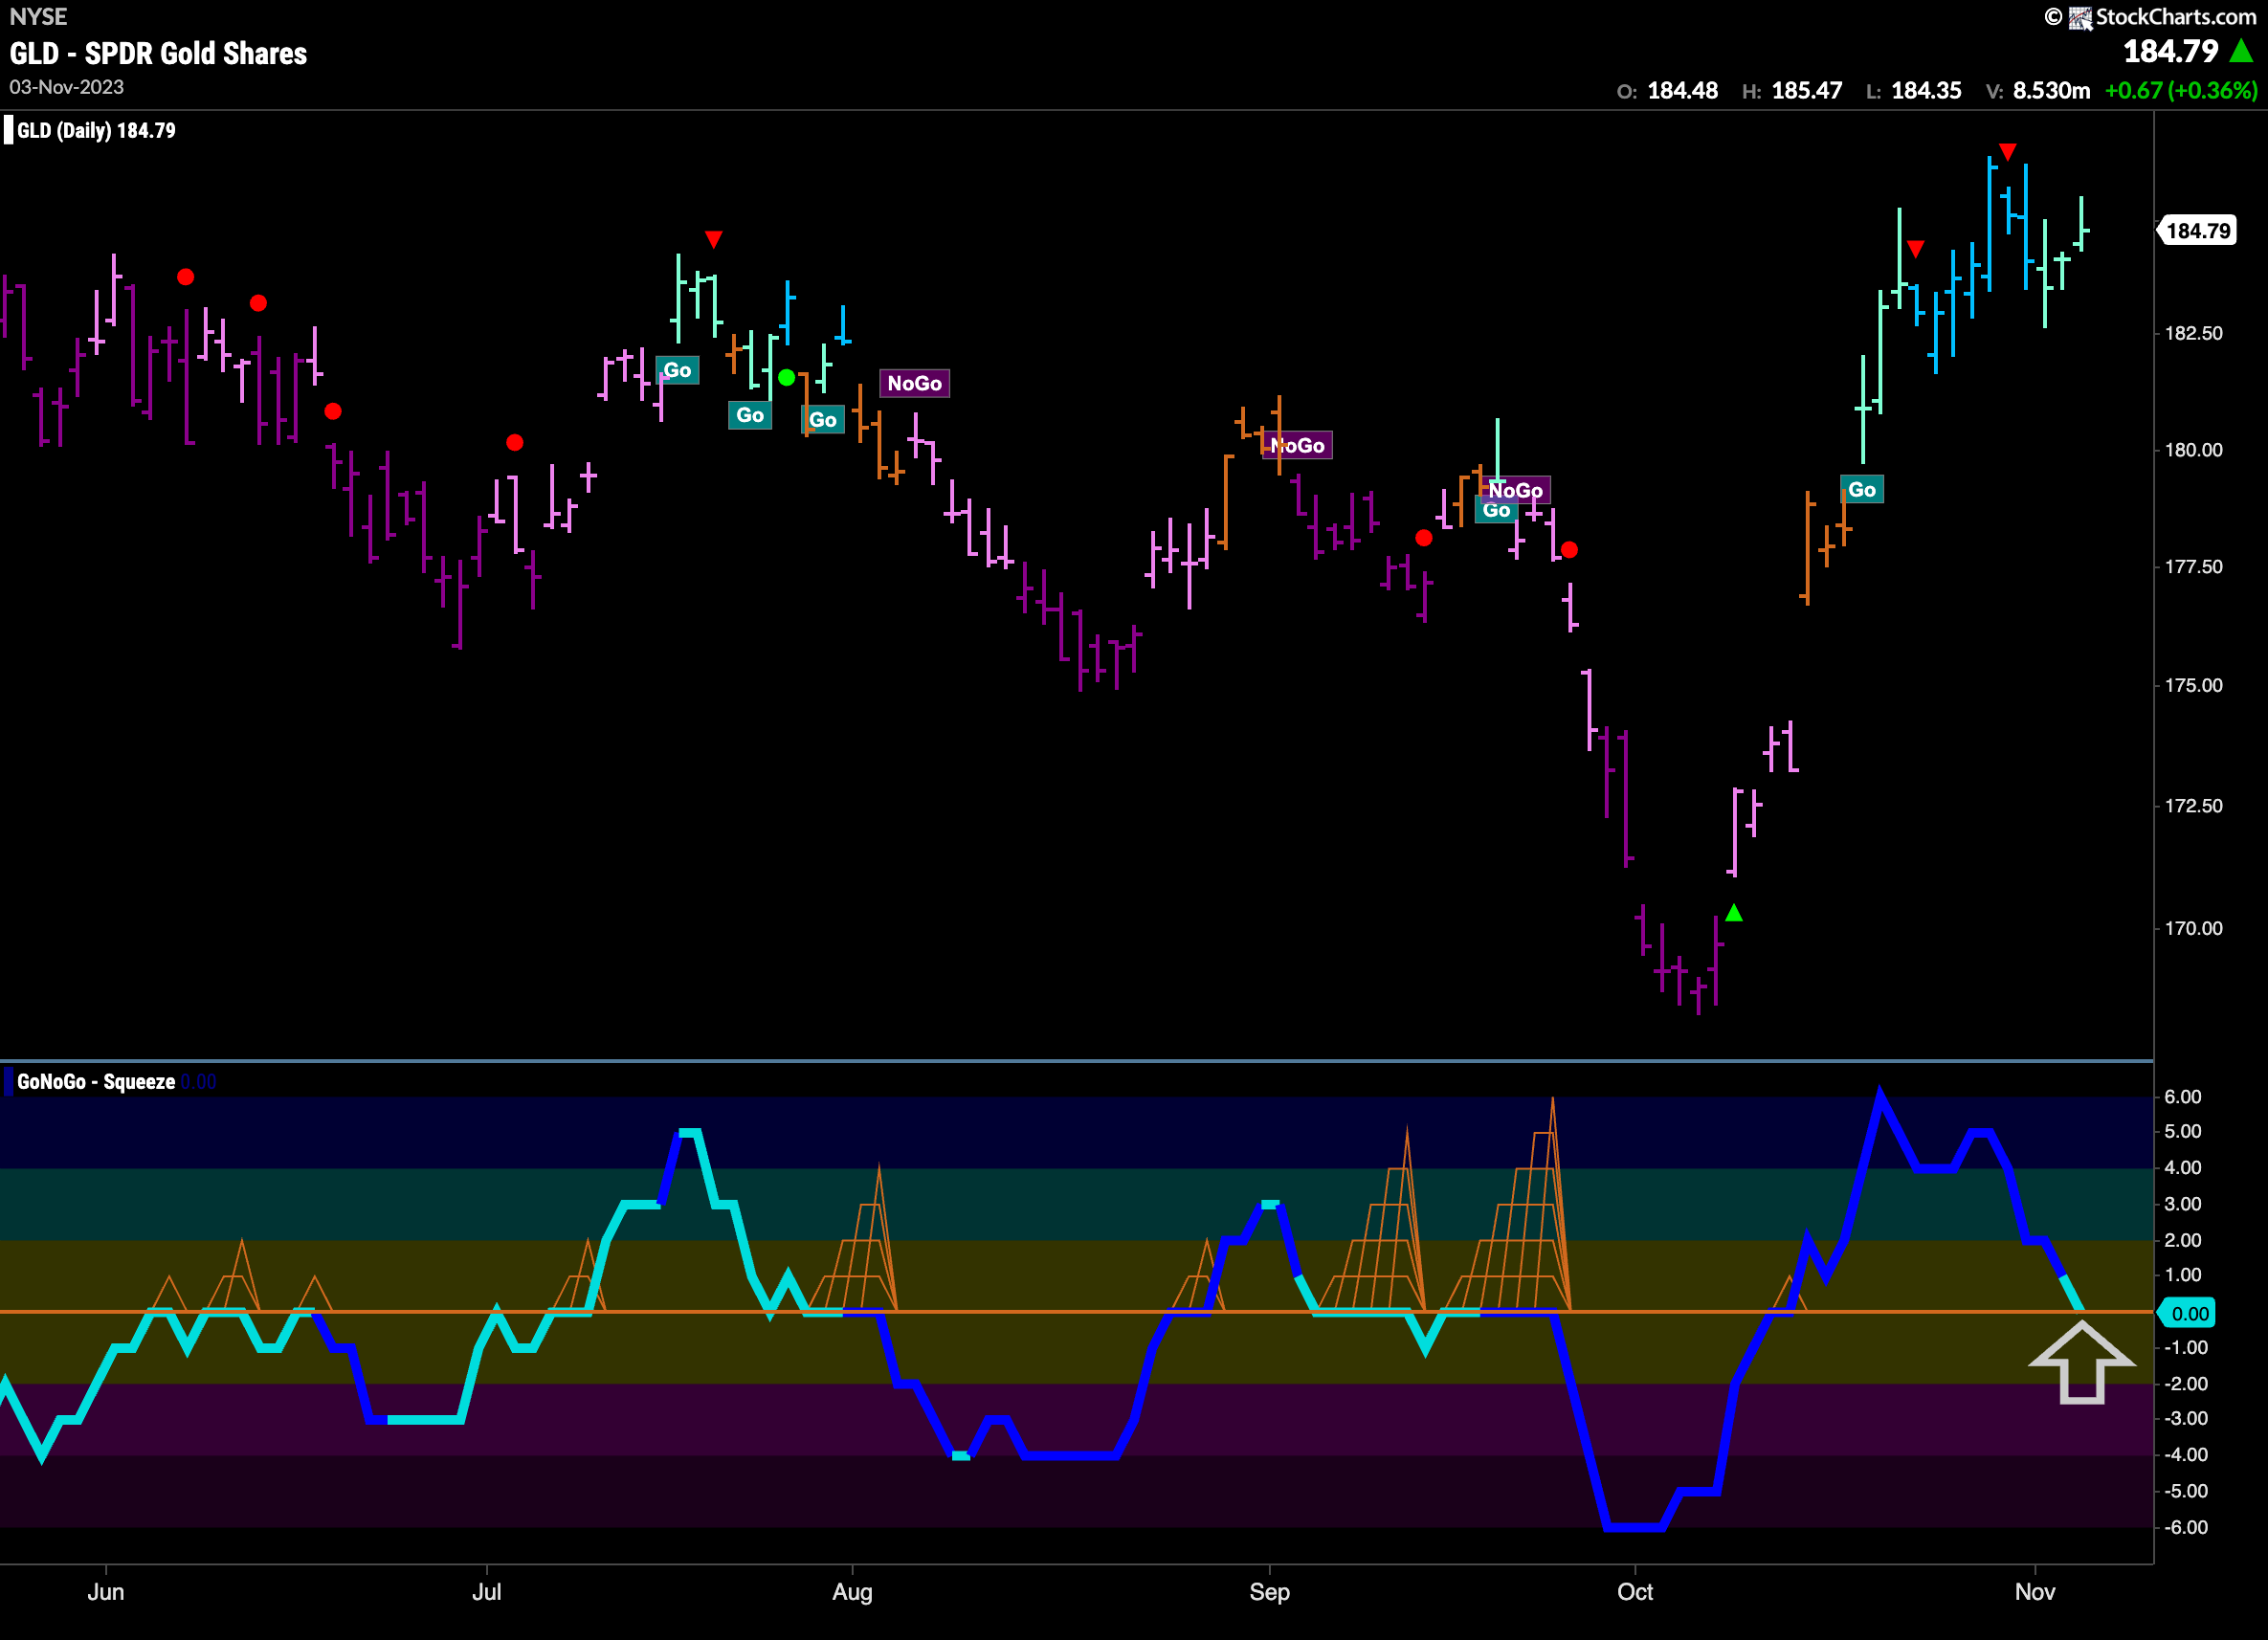Click the 182.50 price axis label
The width and height of the screenshot is (2268, 1640).
point(2194,333)
